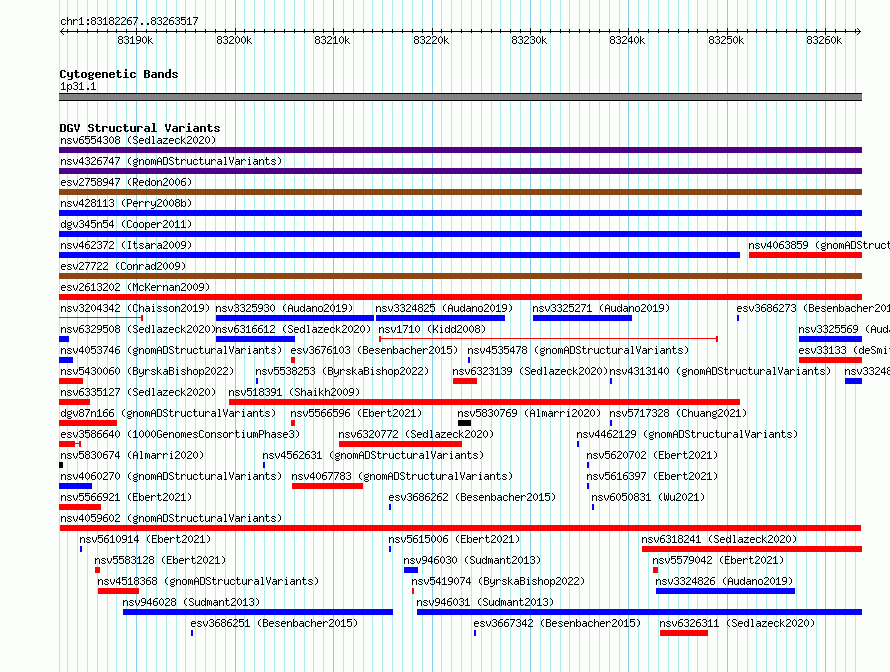
Task: Click the nsv5538253 (ByrskaBishop2022) label
Action: (x=342, y=371)
